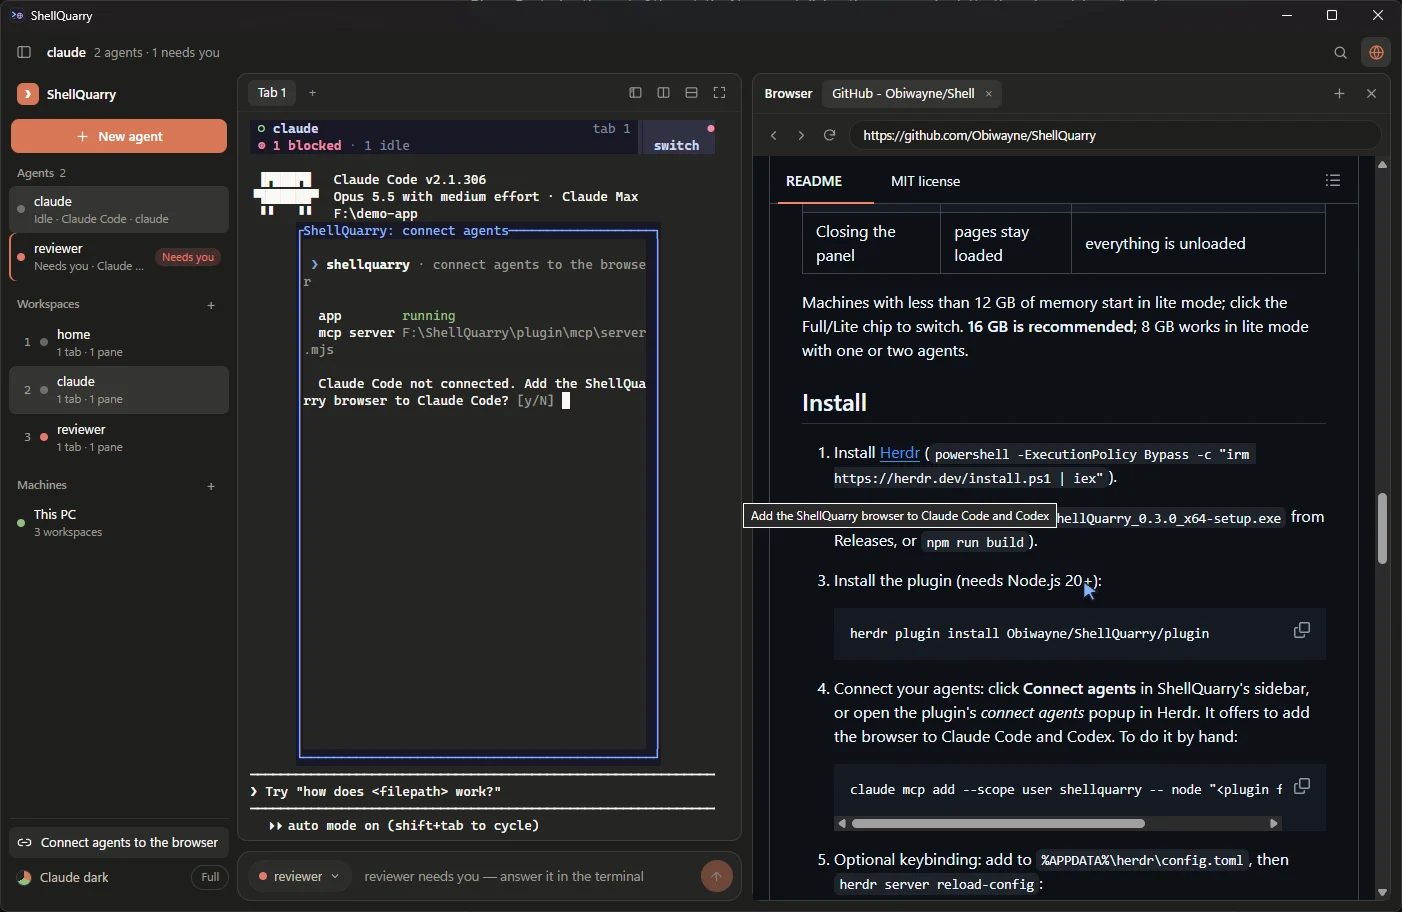Click the switch button in terminal
This screenshot has height=912, width=1402.
coord(677,145)
